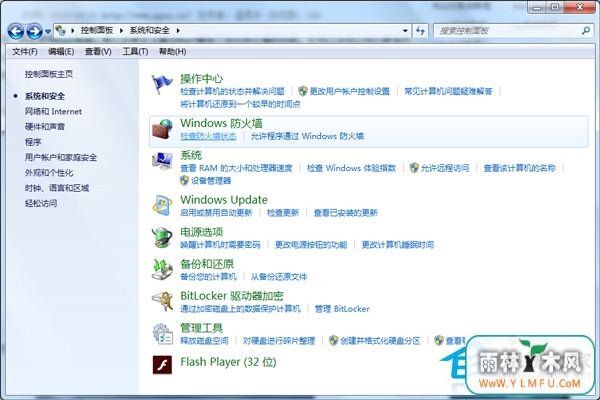
Task: Click 允许程序通过 Windows 防火墙 link
Action: click(x=307, y=136)
